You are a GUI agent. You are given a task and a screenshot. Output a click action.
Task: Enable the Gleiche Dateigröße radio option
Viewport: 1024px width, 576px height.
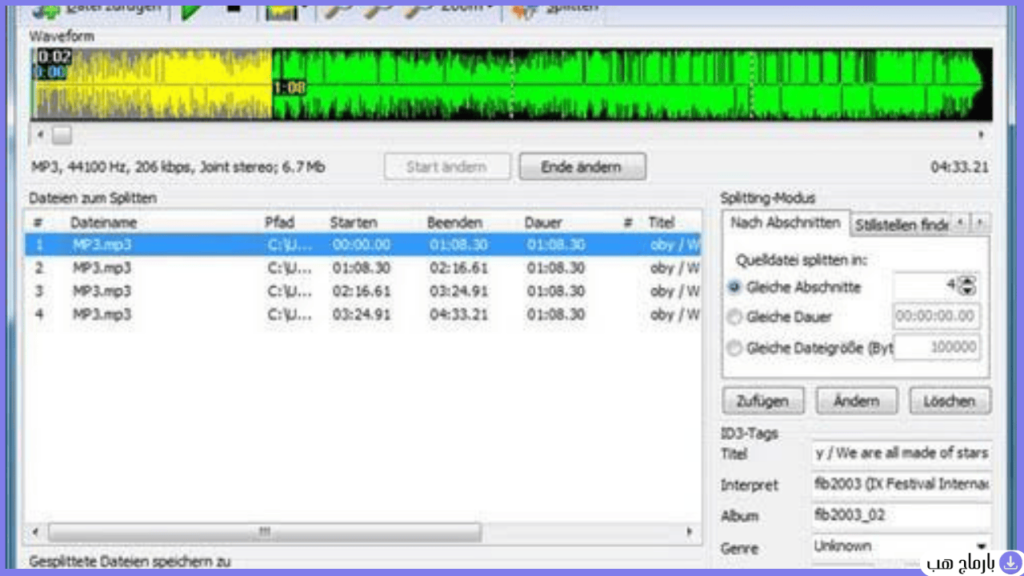click(734, 347)
